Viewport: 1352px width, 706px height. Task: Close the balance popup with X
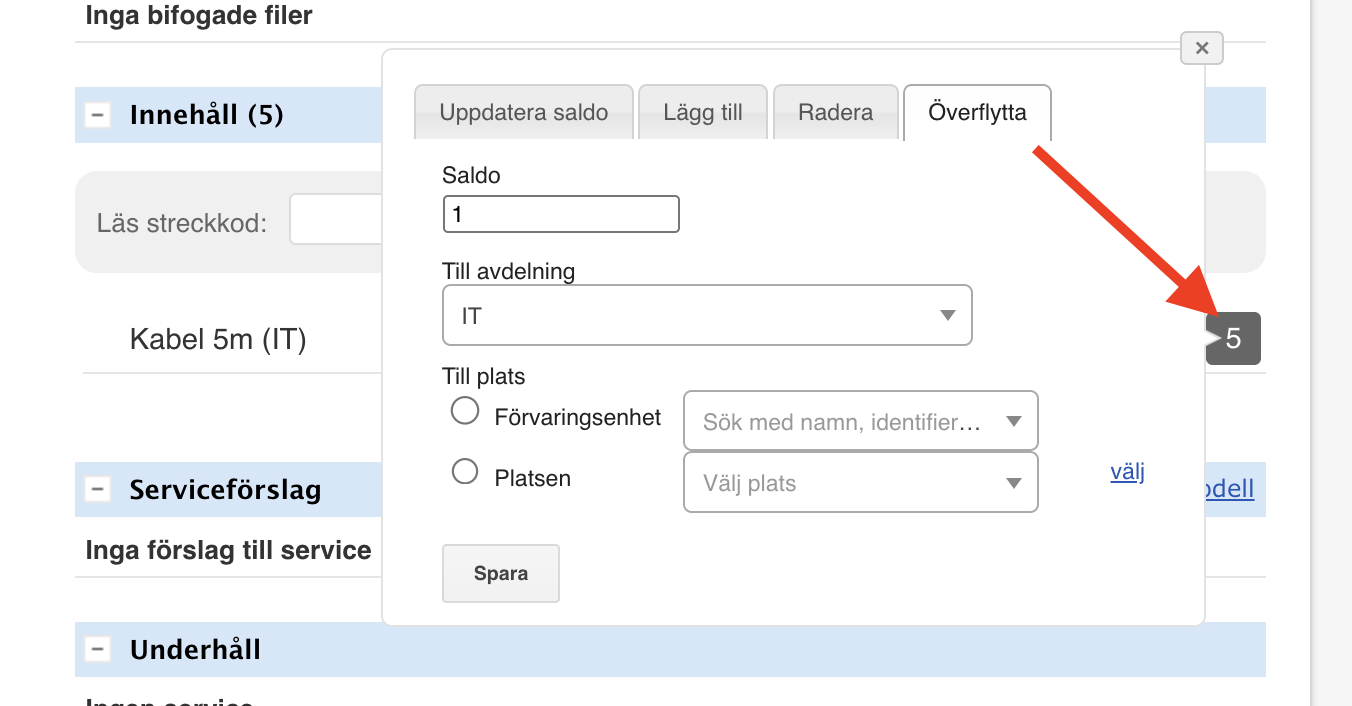tap(1202, 48)
